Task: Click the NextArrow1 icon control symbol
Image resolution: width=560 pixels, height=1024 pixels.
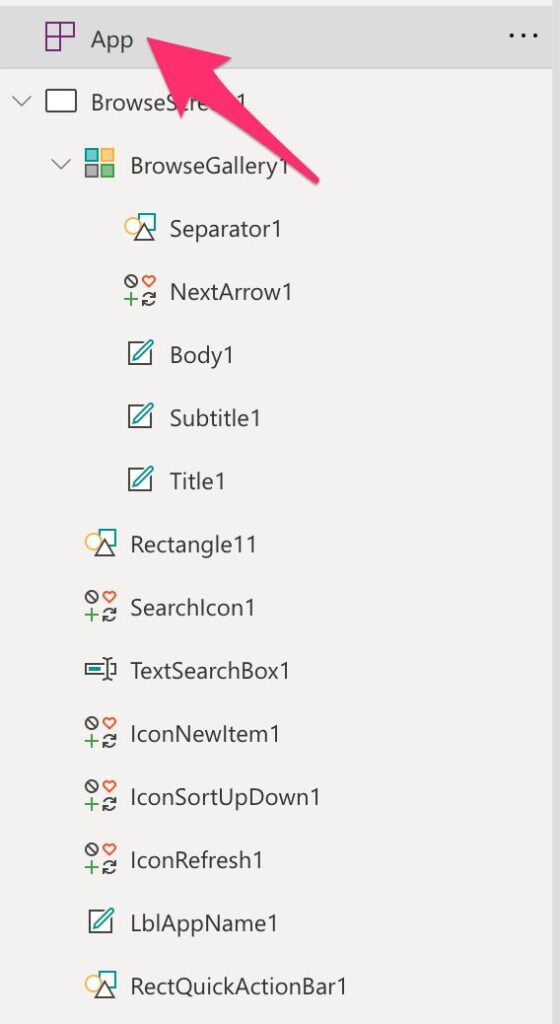Action: (140, 291)
